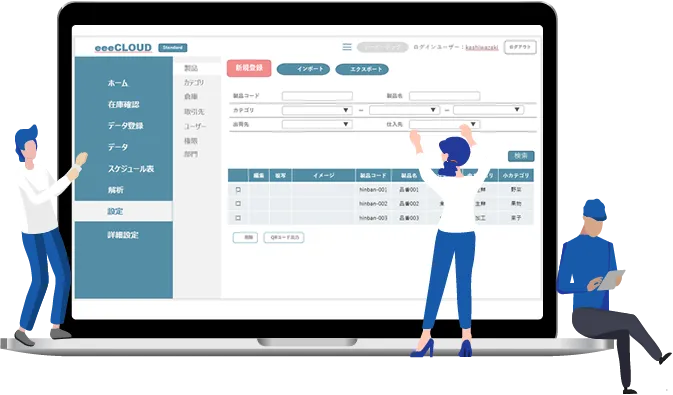Go to the カテゴリ settings submenu

[194, 82]
